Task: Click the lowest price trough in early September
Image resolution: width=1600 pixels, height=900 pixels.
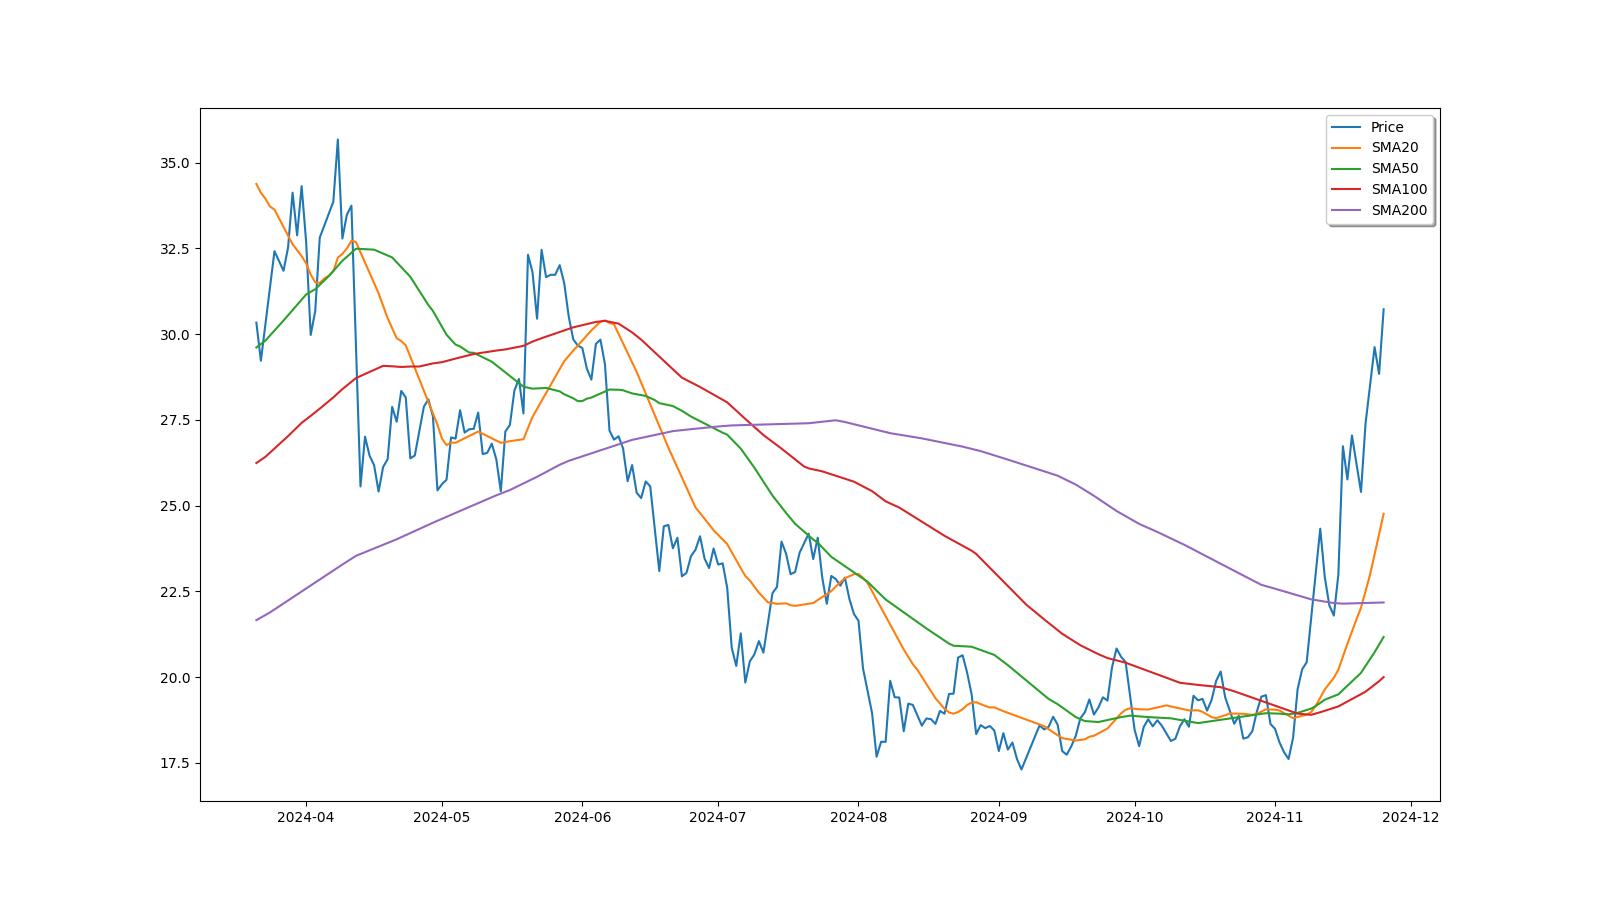Action: click(1021, 769)
